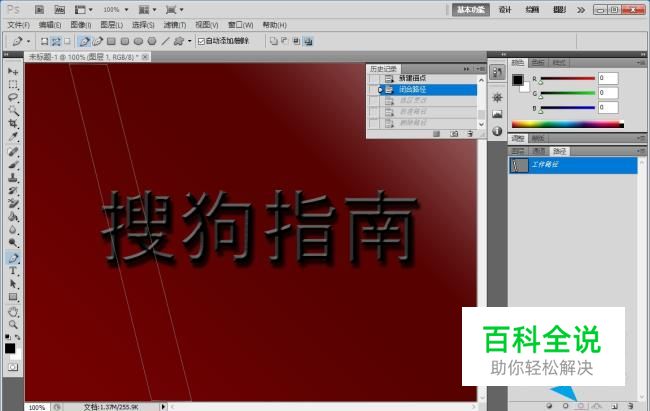
Task: Set history brush source for 闭合路径 state
Action: click(374, 90)
